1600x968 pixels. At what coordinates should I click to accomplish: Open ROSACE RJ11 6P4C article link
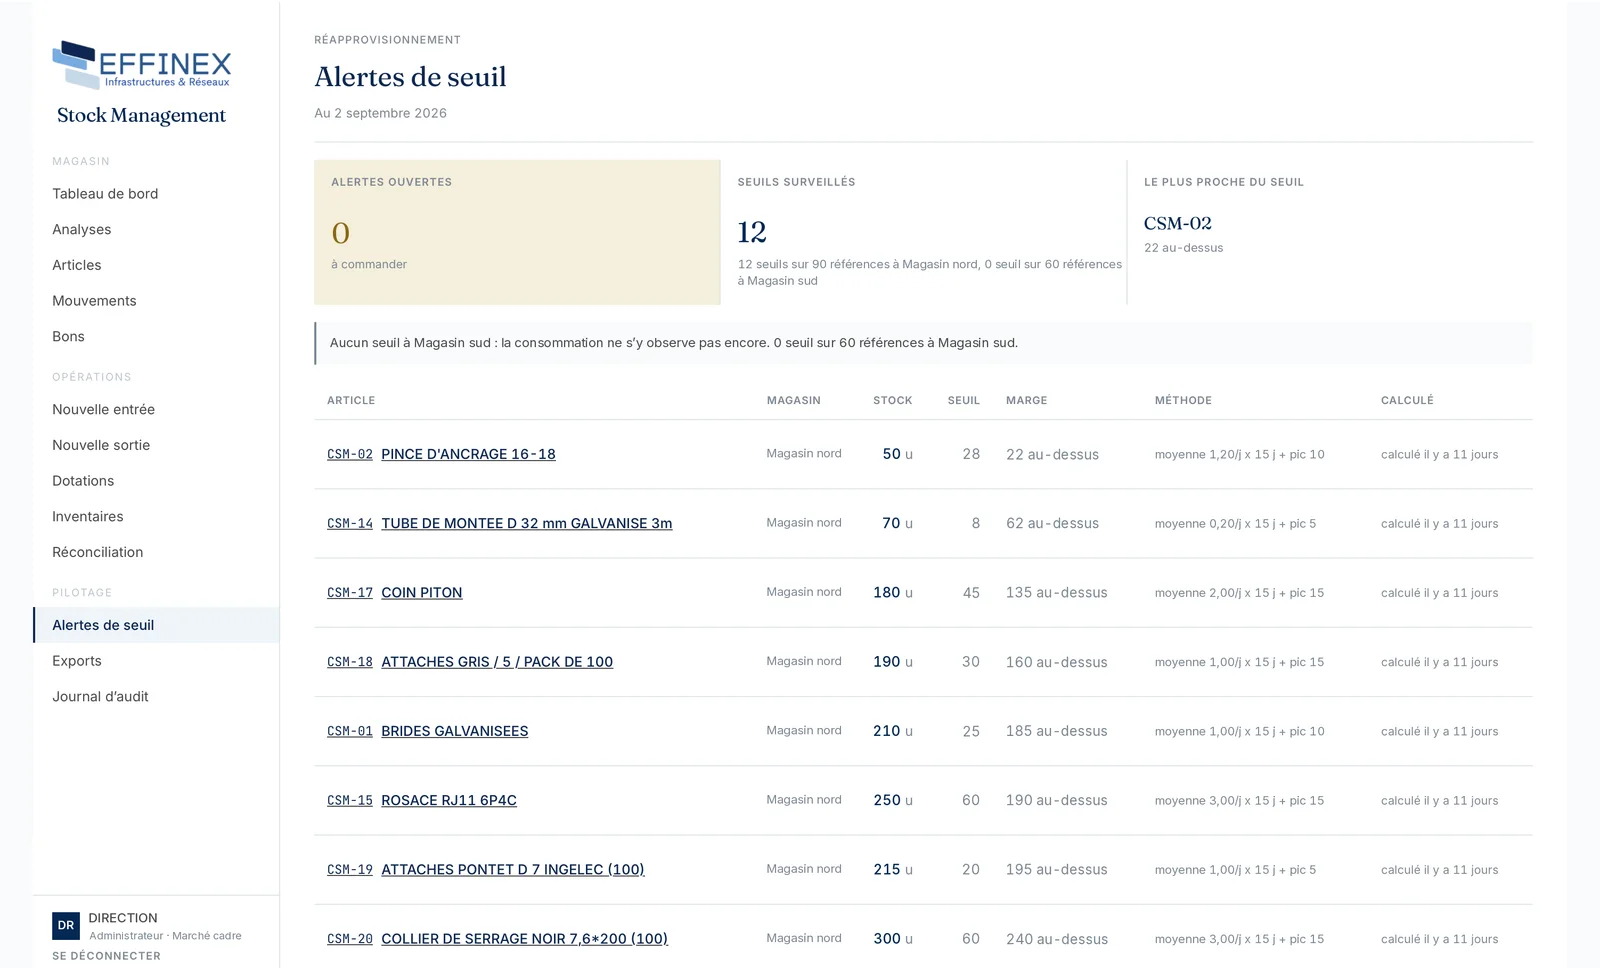[449, 801]
